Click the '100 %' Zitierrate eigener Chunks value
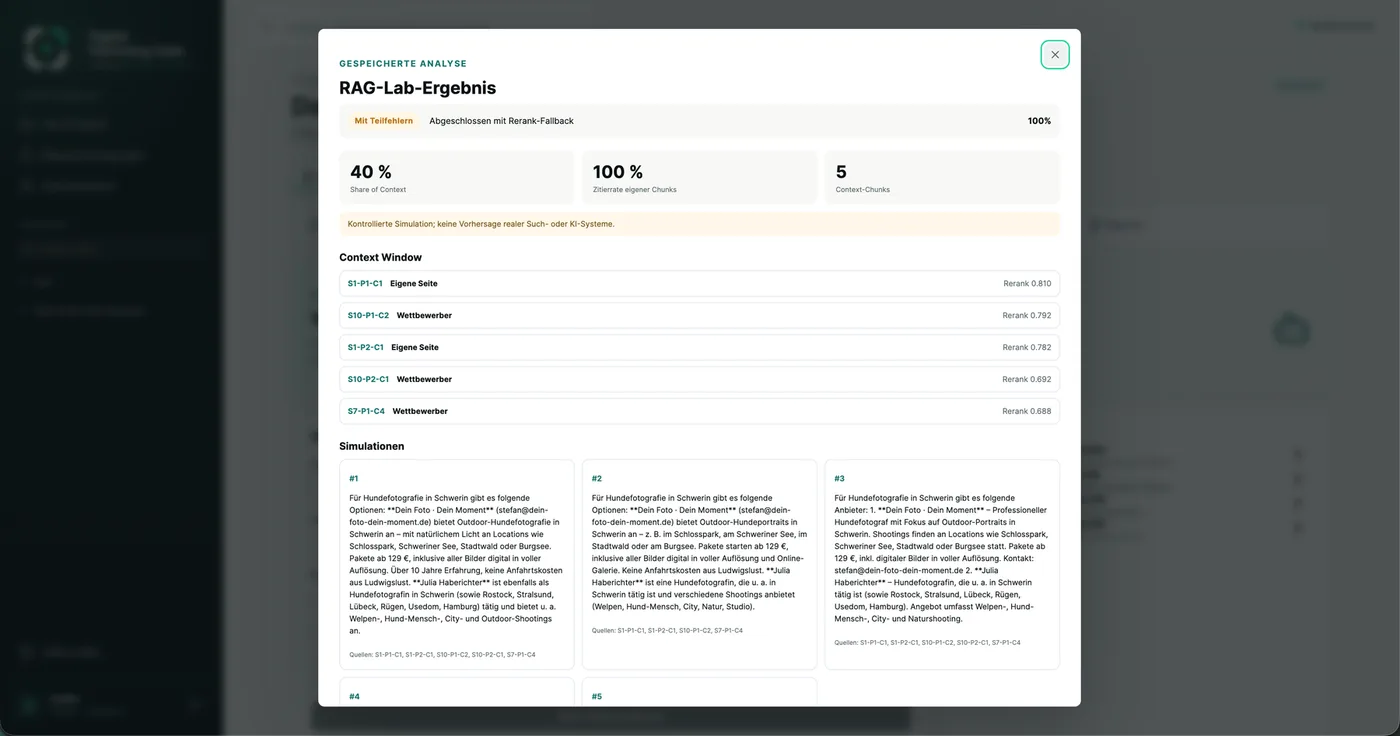 tap(618, 172)
